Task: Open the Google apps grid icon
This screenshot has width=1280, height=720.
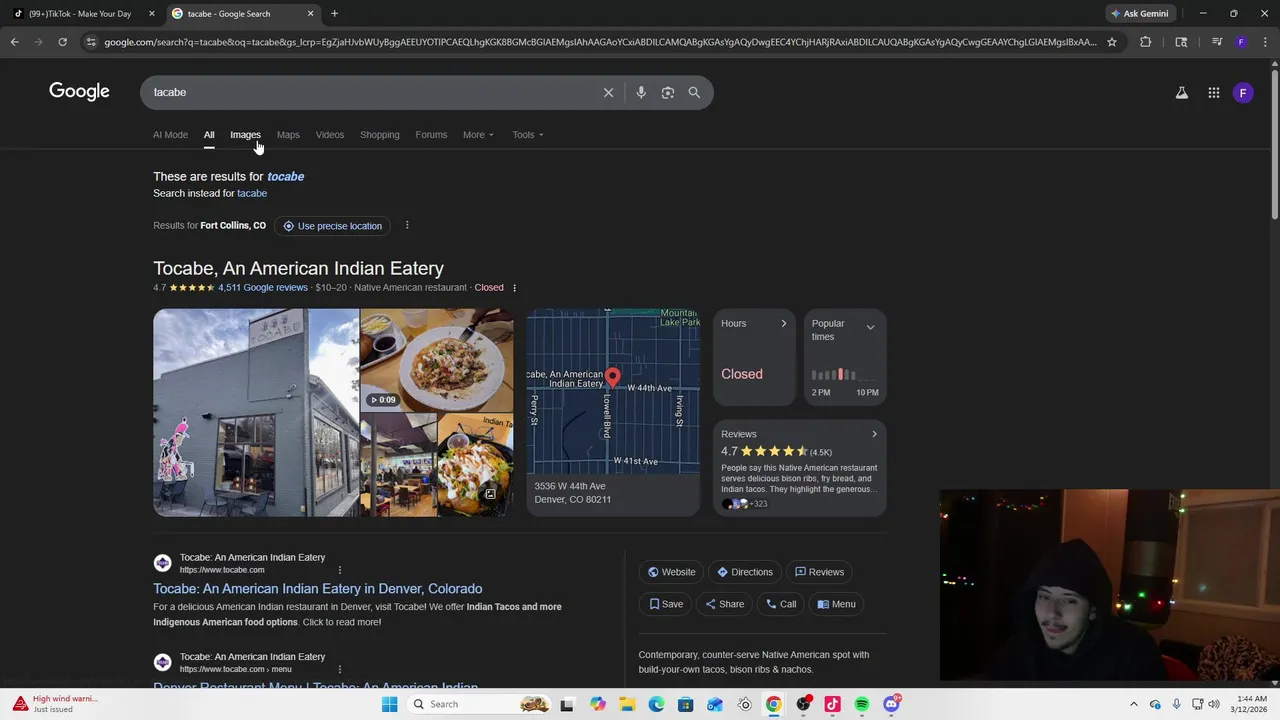Action: tap(1214, 93)
